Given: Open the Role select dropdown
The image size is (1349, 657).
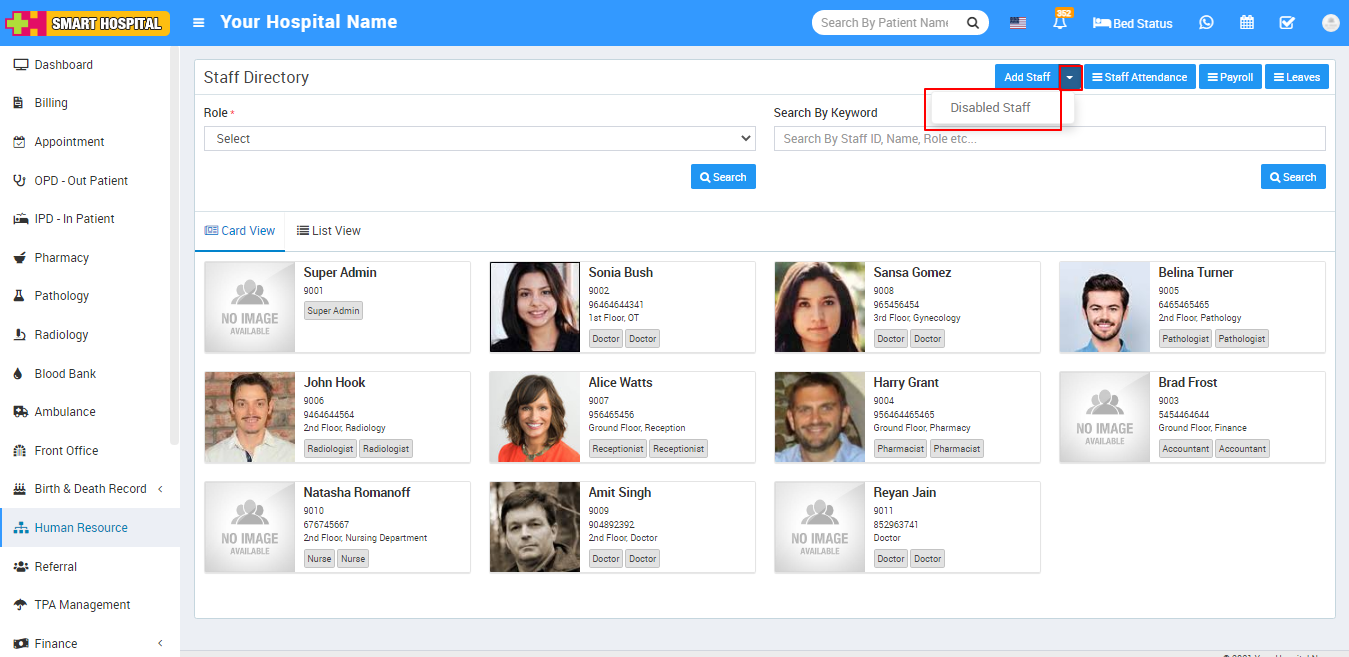Looking at the screenshot, I should click(x=479, y=139).
